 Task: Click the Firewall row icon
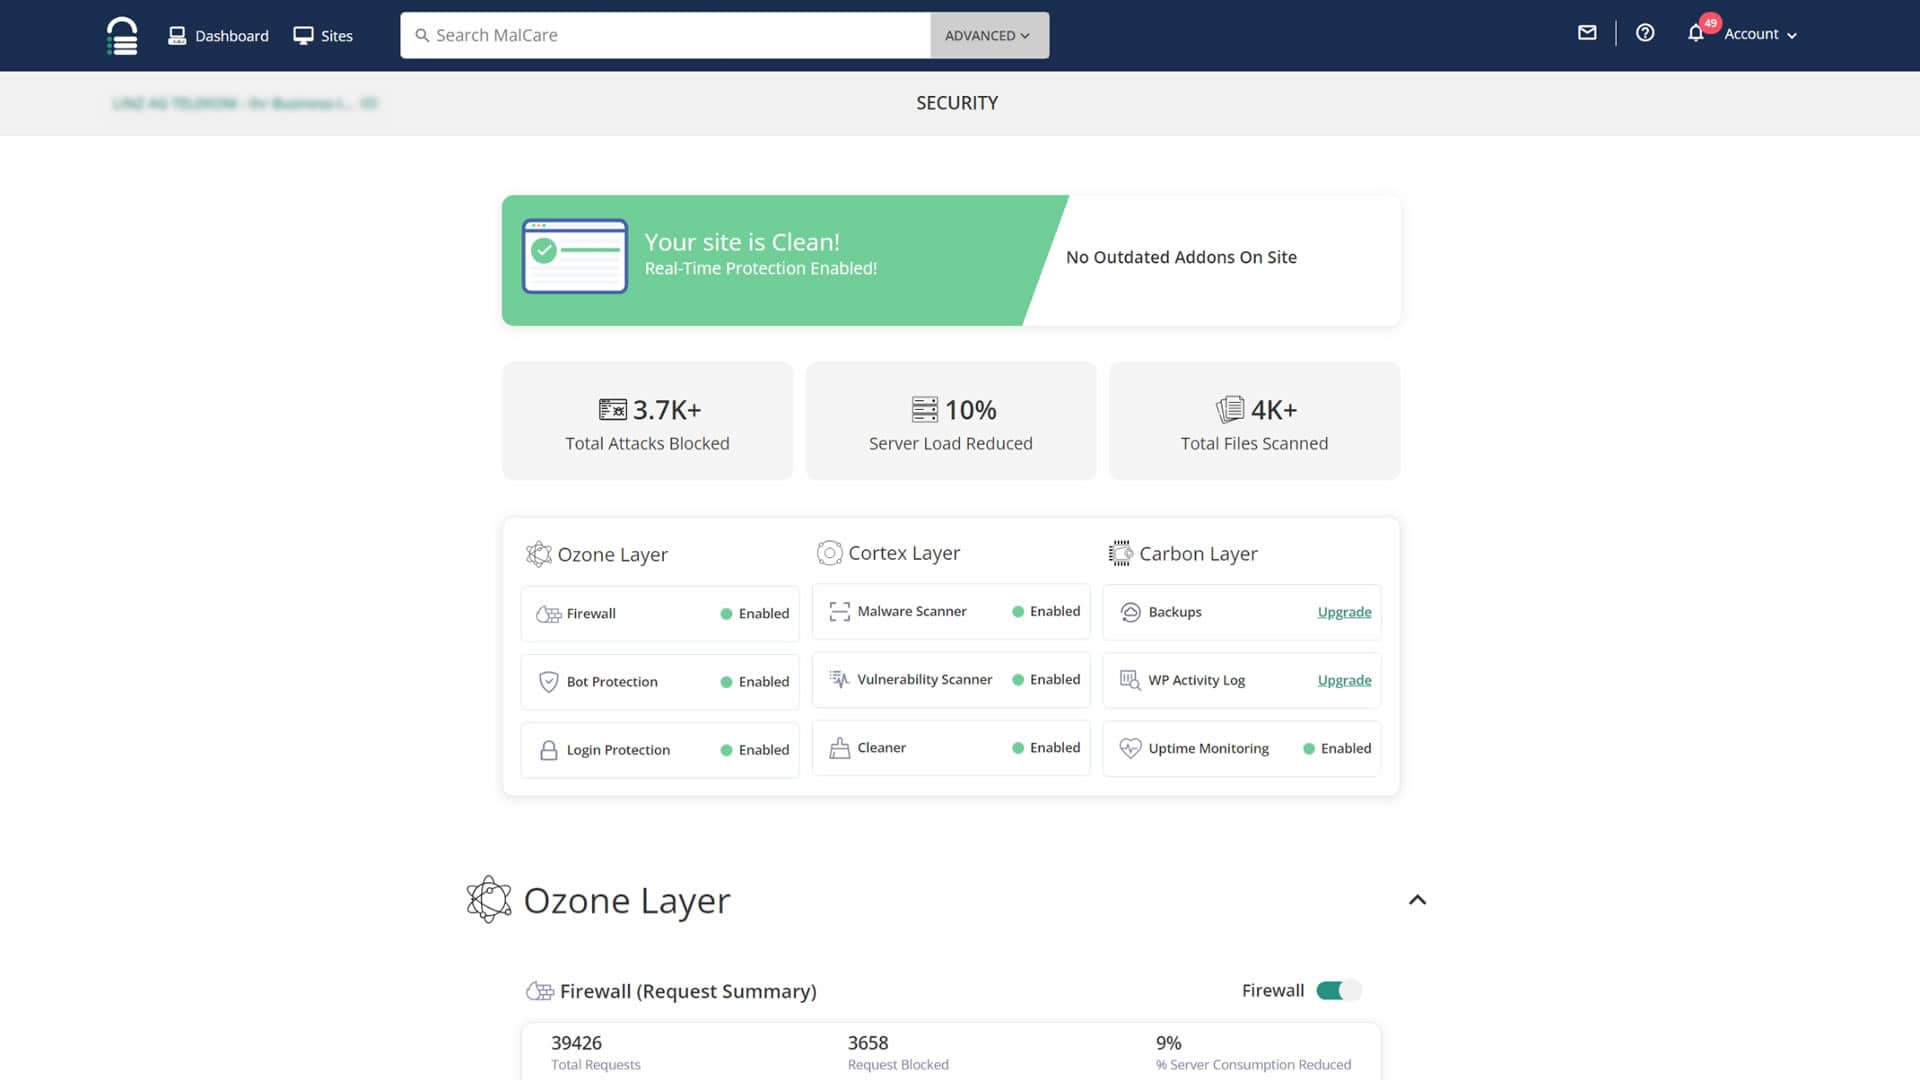pyautogui.click(x=548, y=614)
